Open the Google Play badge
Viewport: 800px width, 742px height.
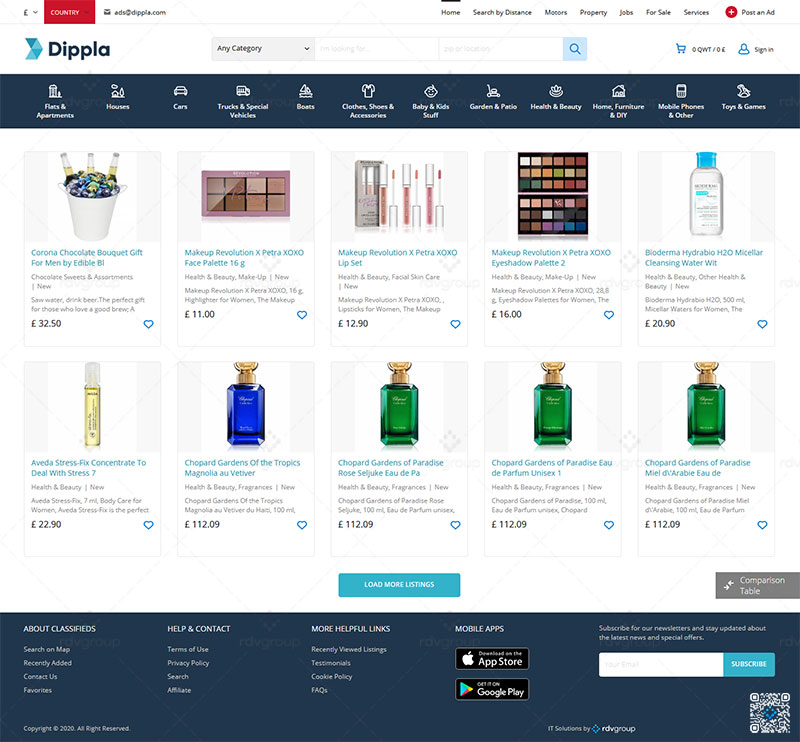click(492, 689)
